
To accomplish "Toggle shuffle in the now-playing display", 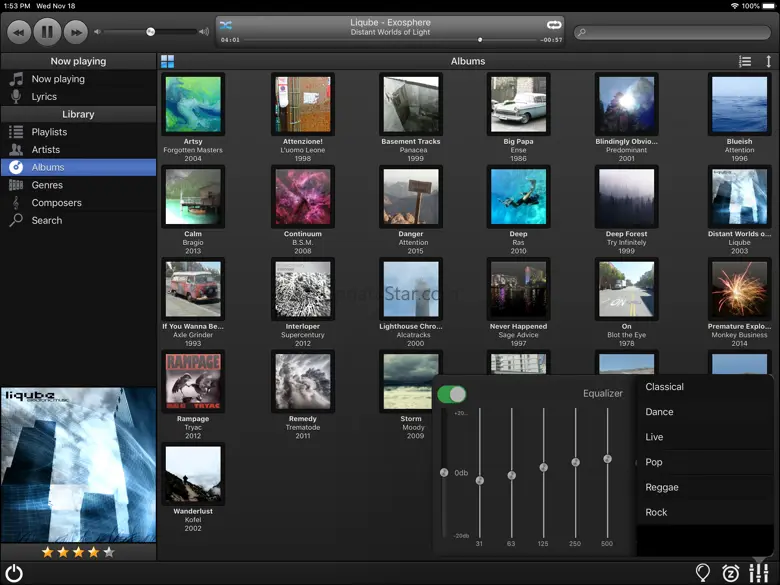I will (x=226, y=25).
